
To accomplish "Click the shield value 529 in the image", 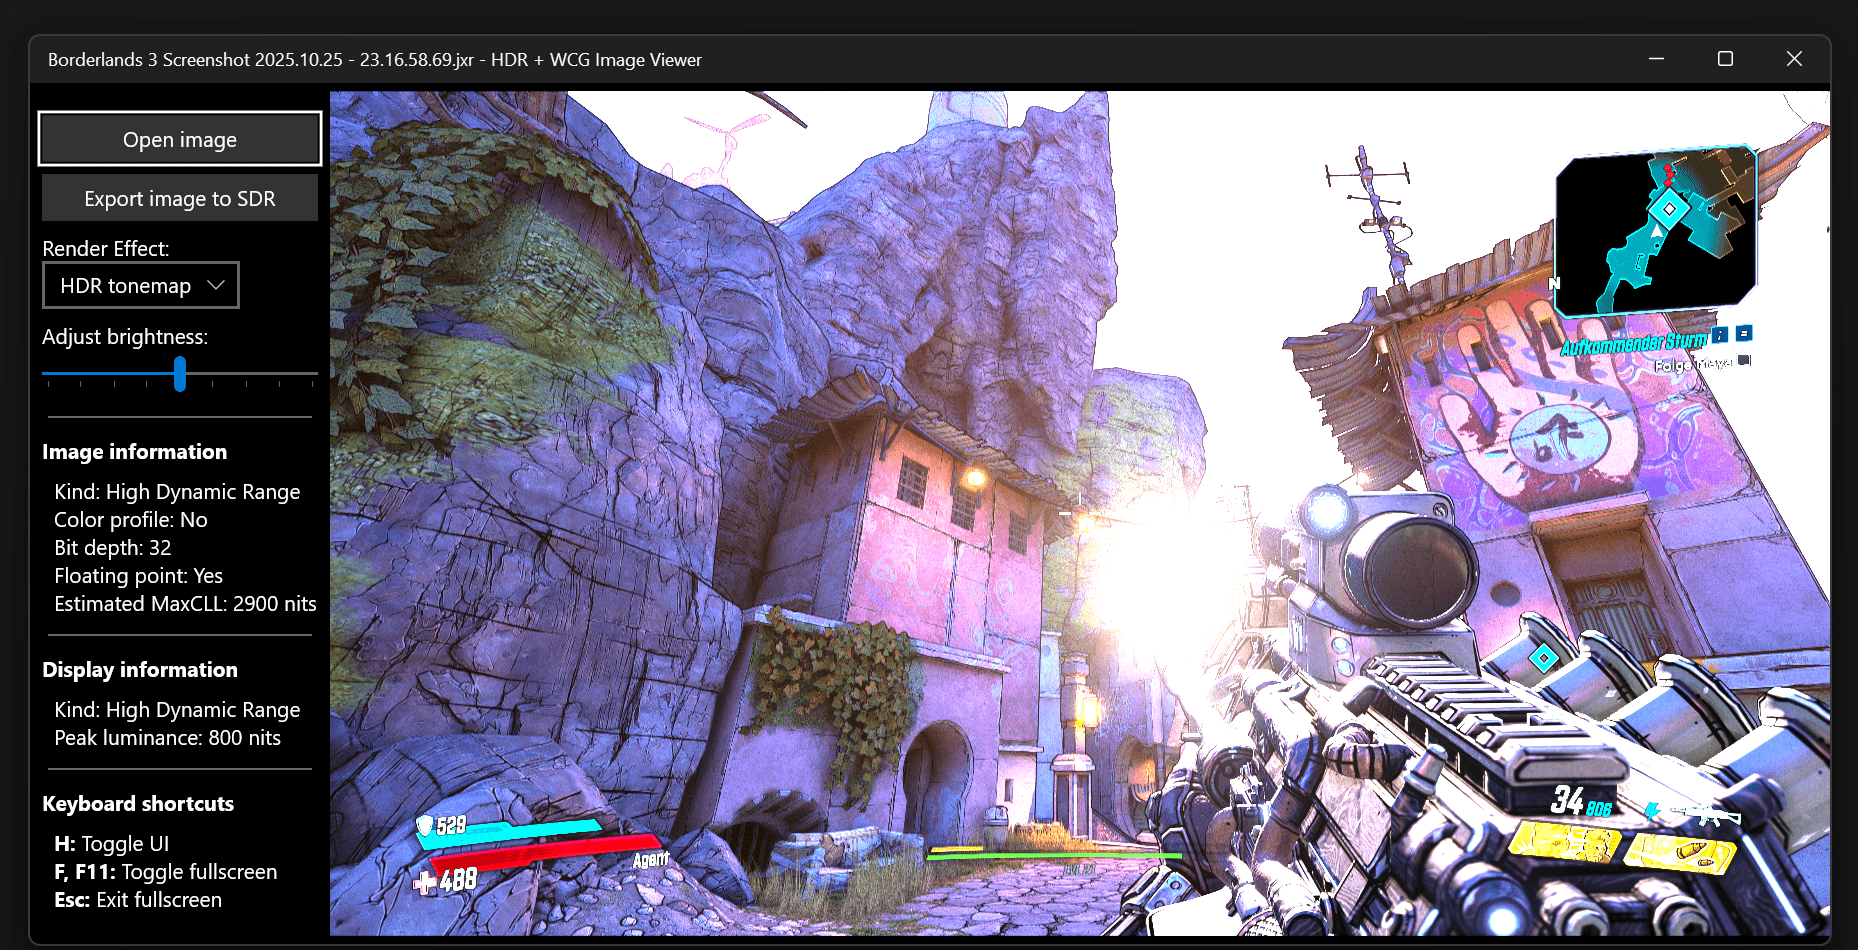I will pyautogui.click(x=451, y=825).
